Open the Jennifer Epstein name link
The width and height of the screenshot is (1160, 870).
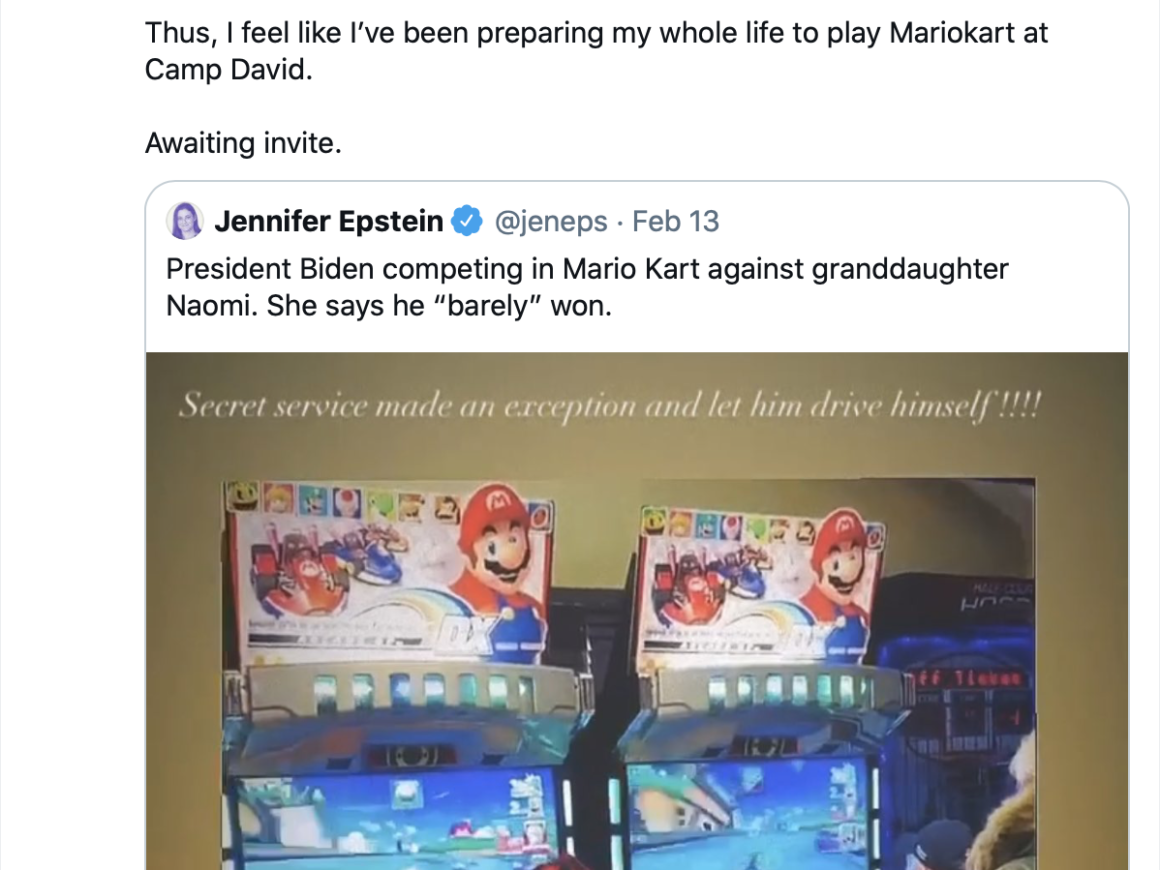coord(328,220)
